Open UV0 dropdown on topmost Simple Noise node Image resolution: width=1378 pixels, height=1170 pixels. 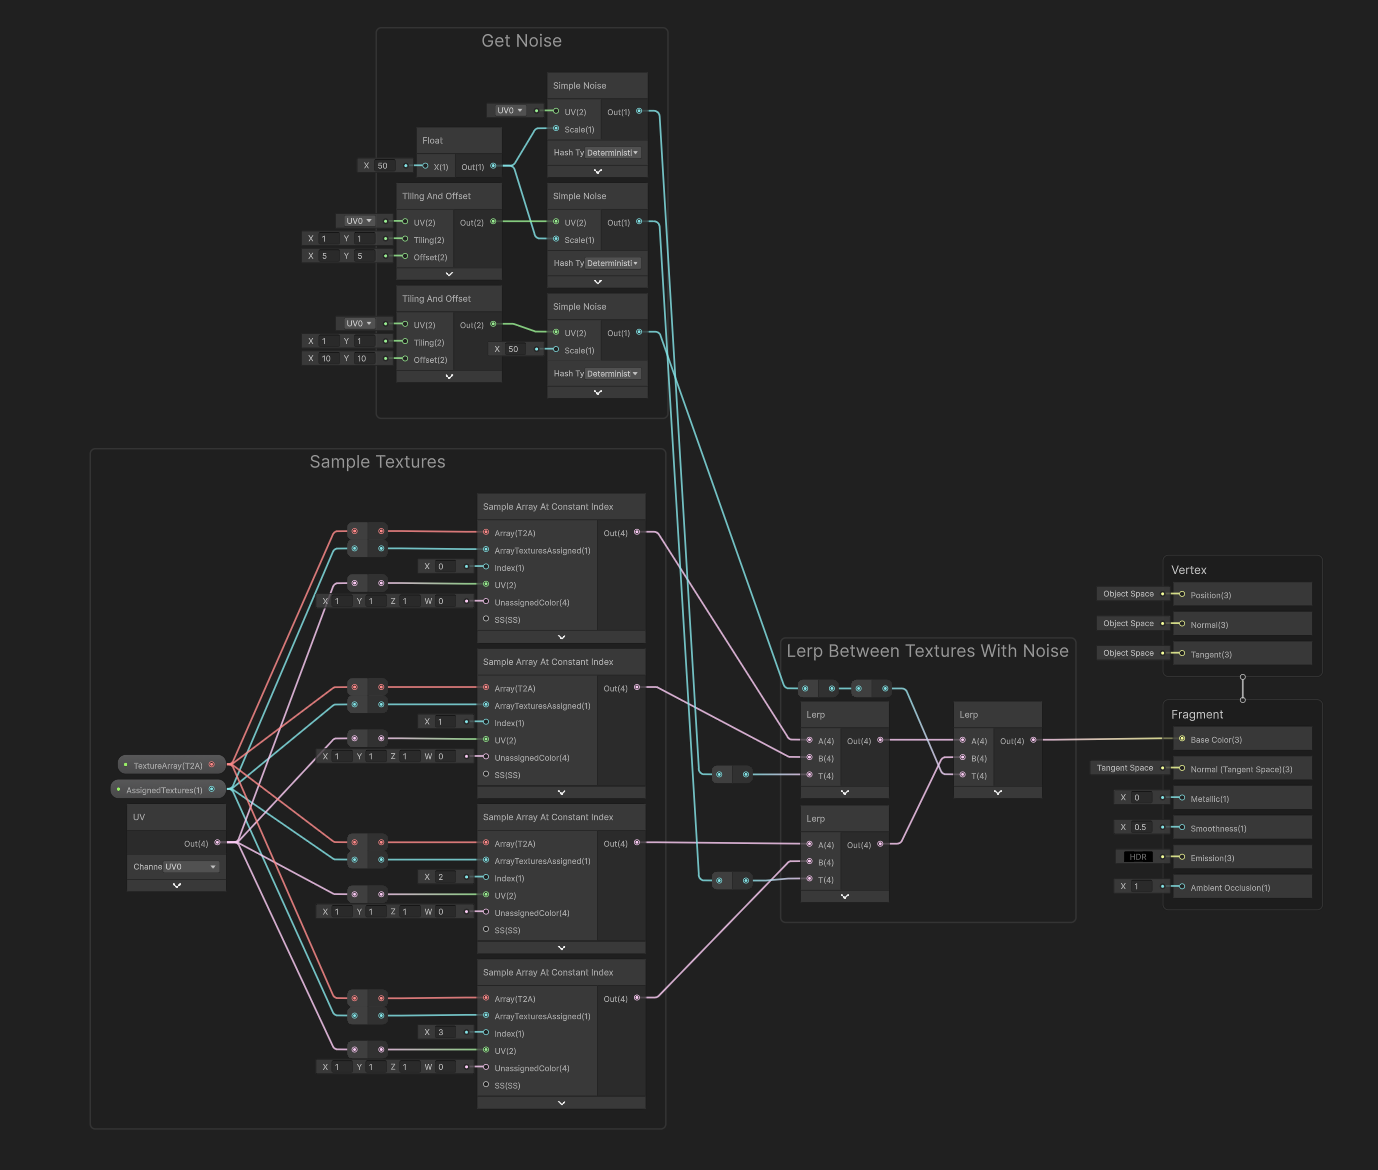click(x=509, y=110)
